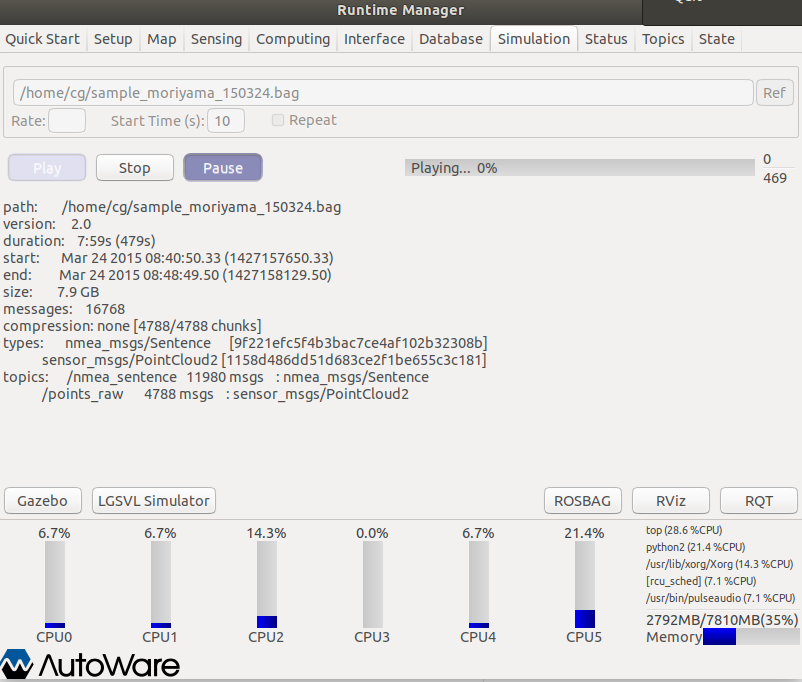Screen dimensions: 802x682
Task: Click the AutoWare logo
Action: 91,664
